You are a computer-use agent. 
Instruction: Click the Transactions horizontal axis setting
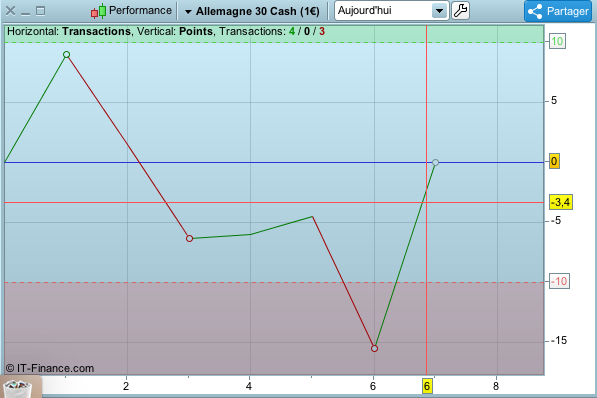96,31
